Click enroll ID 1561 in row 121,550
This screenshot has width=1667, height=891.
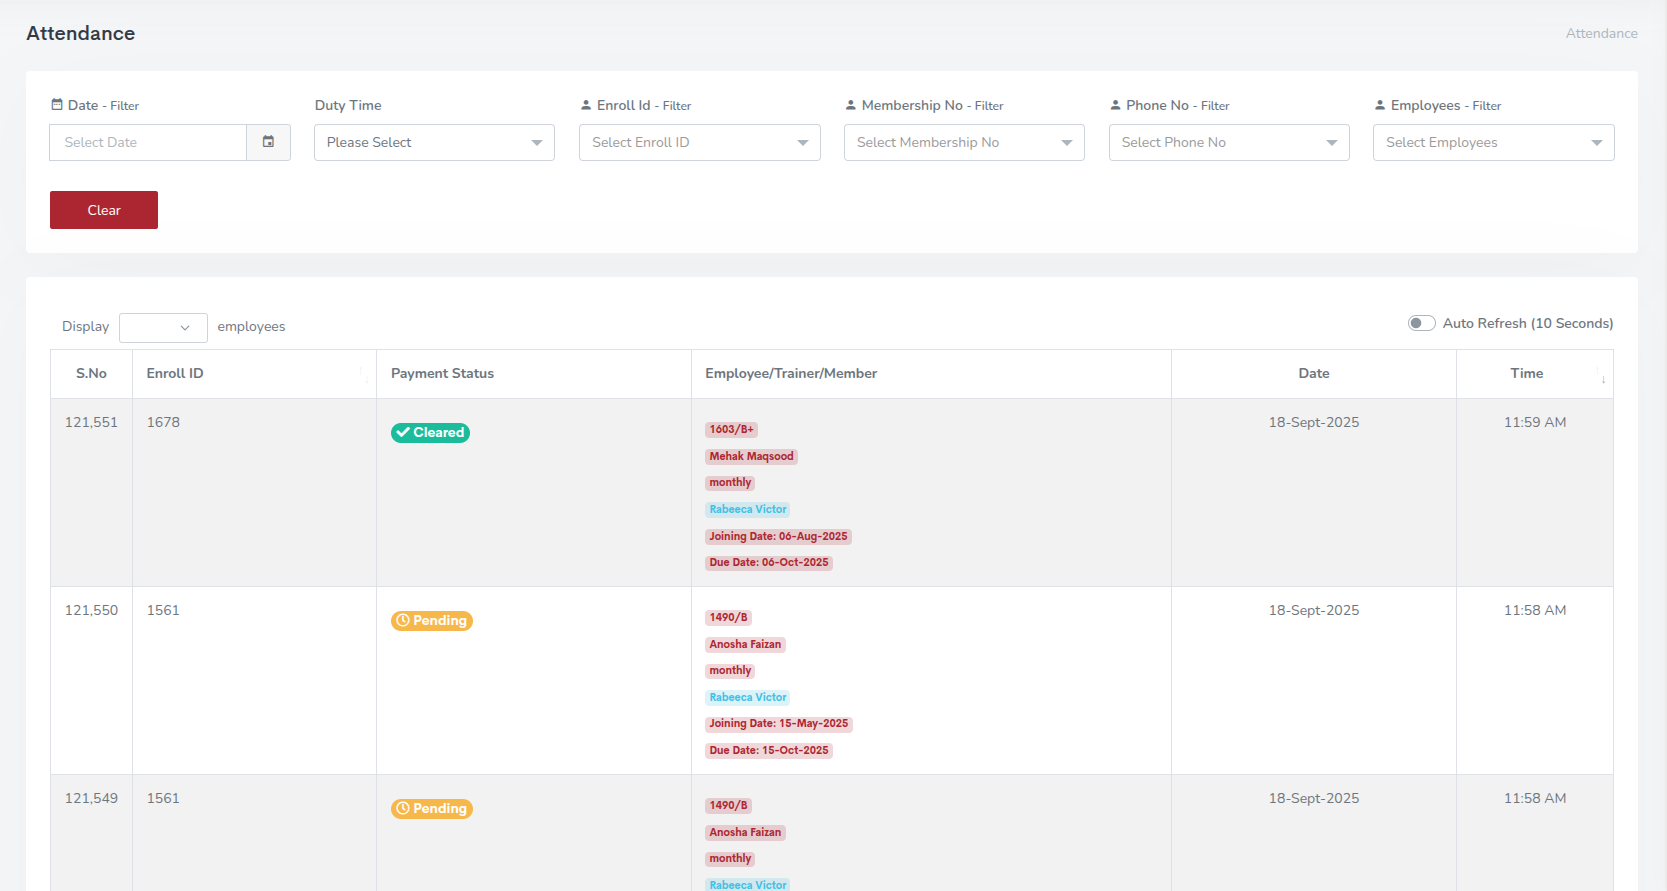tap(163, 610)
